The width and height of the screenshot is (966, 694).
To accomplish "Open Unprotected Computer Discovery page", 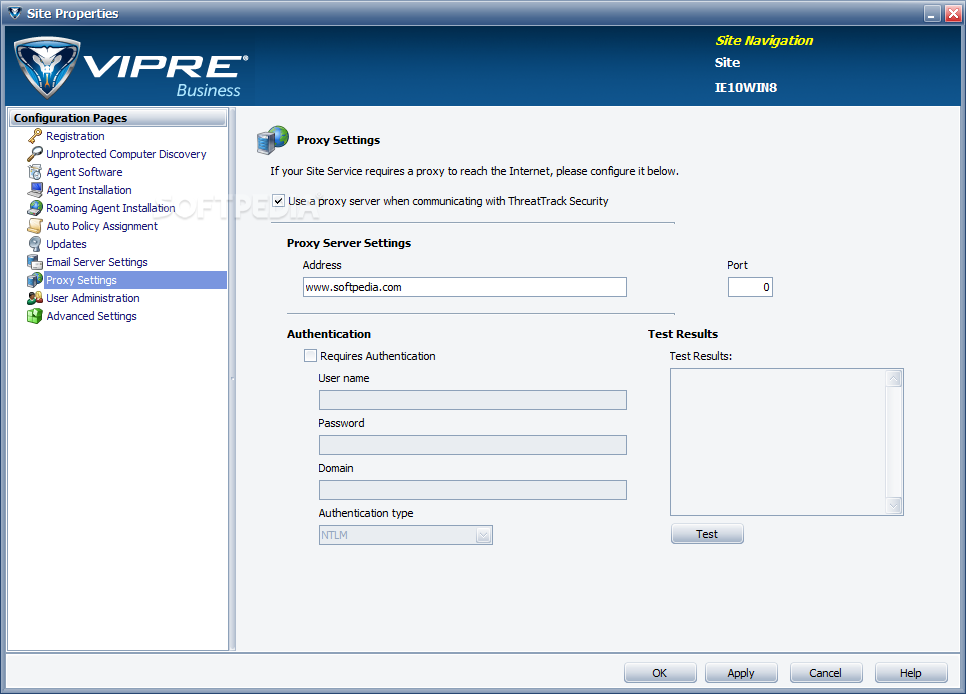I will [x=126, y=153].
